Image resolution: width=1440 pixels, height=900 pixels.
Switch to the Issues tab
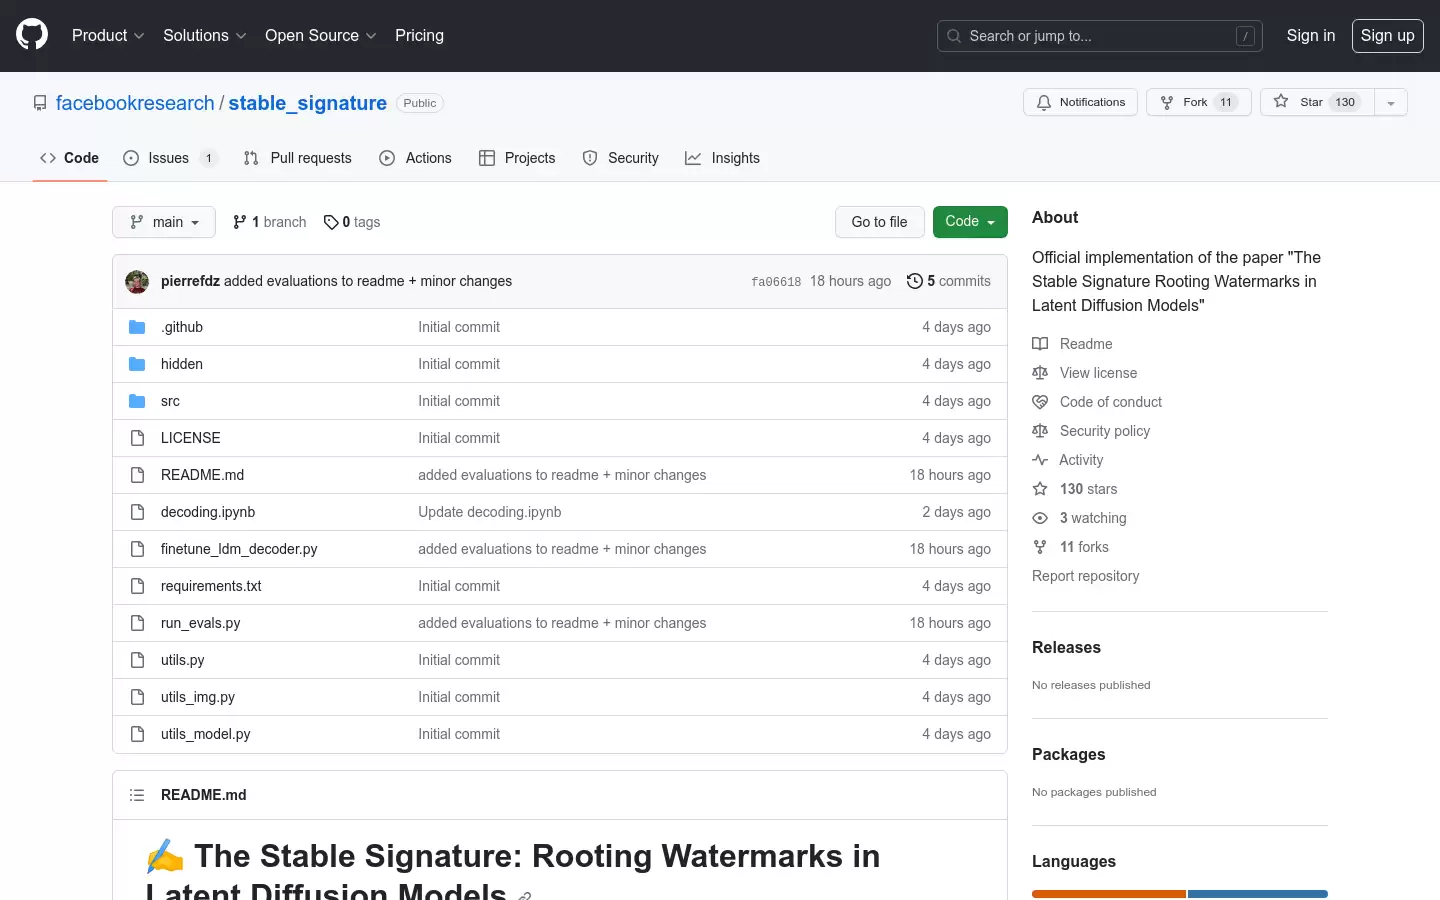click(170, 158)
